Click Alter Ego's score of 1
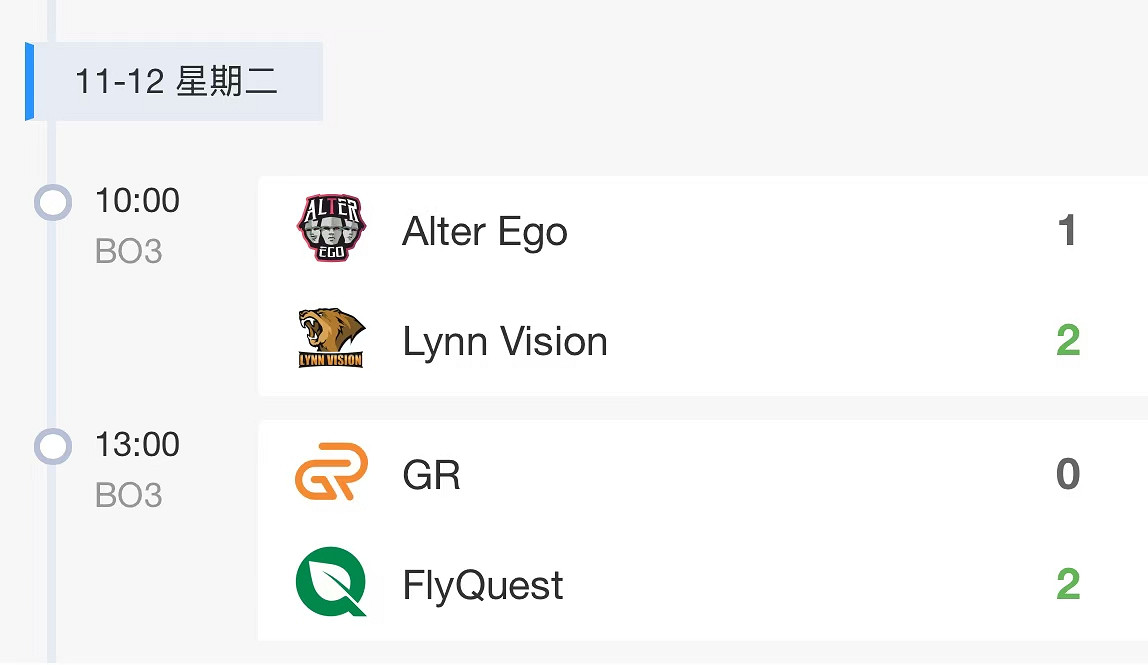The height and width of the screenshot is (665, 1148). [x=1067, y=231]
